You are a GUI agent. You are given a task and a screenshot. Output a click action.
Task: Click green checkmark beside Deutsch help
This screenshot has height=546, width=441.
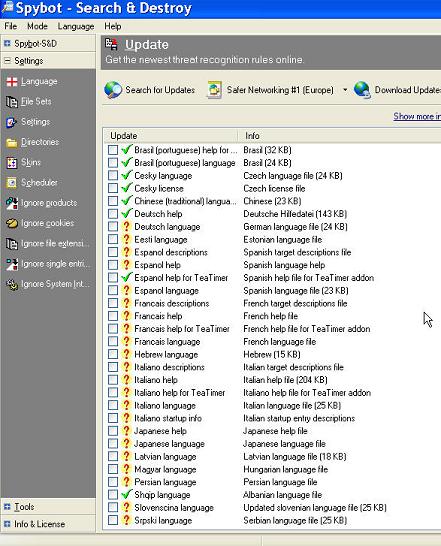[127, 213]
